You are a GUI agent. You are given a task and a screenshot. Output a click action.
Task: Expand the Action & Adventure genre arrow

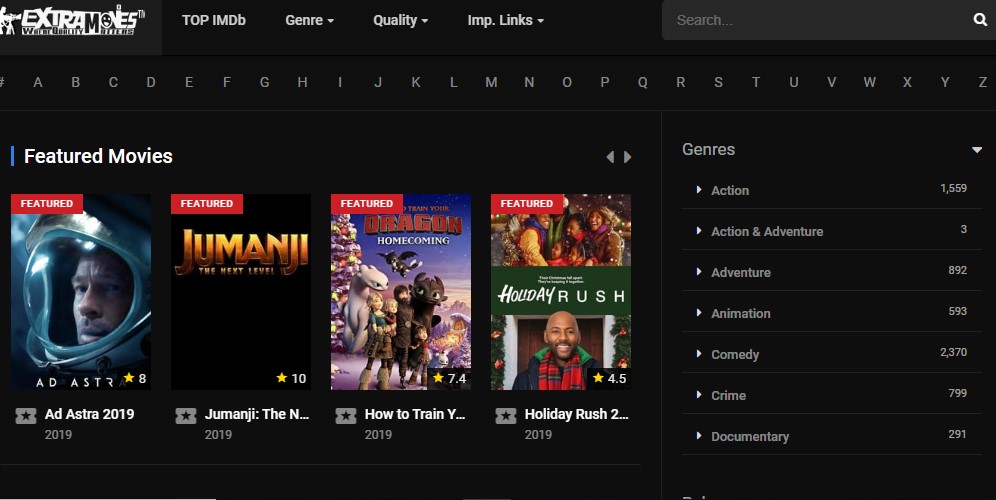[x=699, y=231]
